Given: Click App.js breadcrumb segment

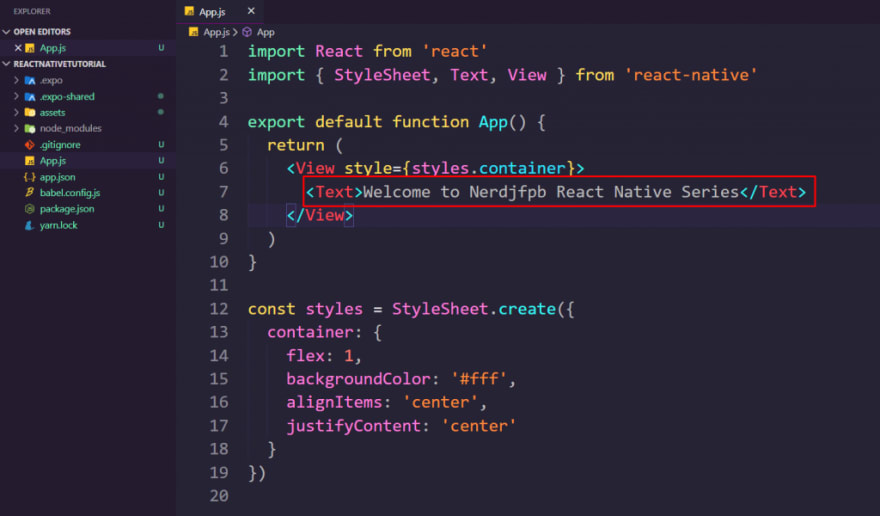Looking at the screenshot, I should [x=217, y=32].
